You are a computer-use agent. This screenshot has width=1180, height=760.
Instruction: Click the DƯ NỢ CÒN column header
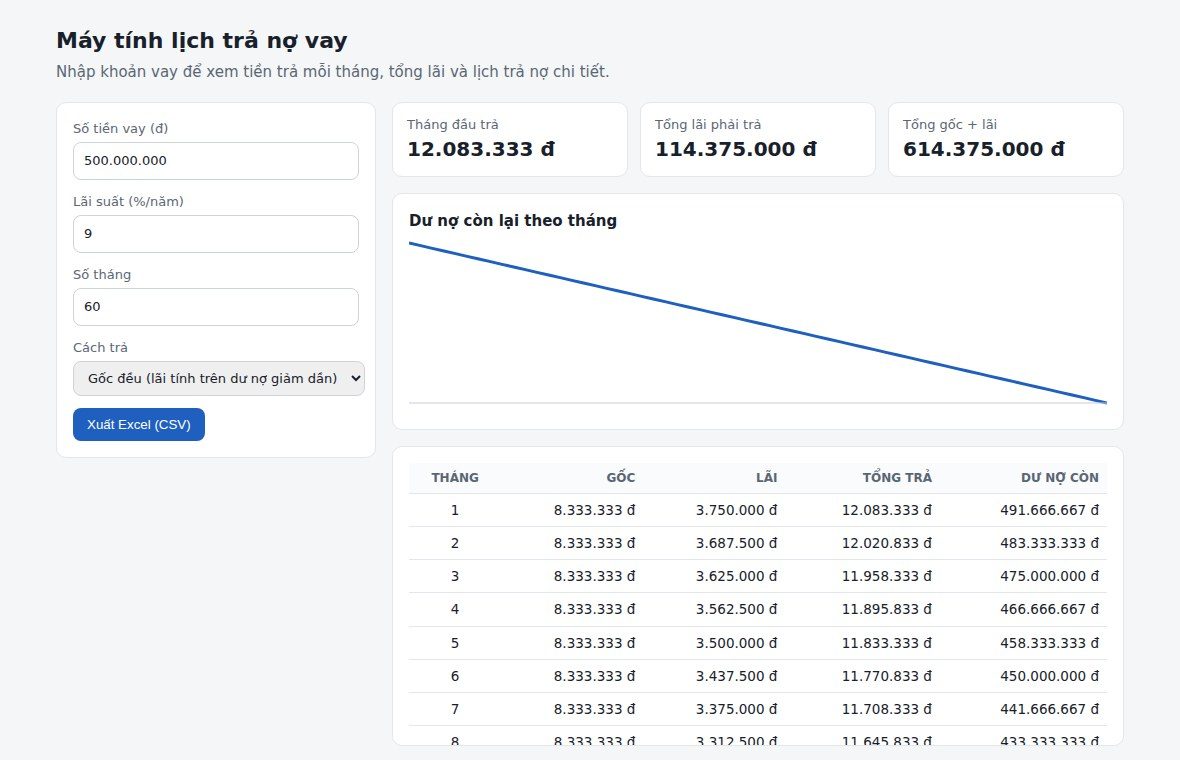pos(1060,477)
